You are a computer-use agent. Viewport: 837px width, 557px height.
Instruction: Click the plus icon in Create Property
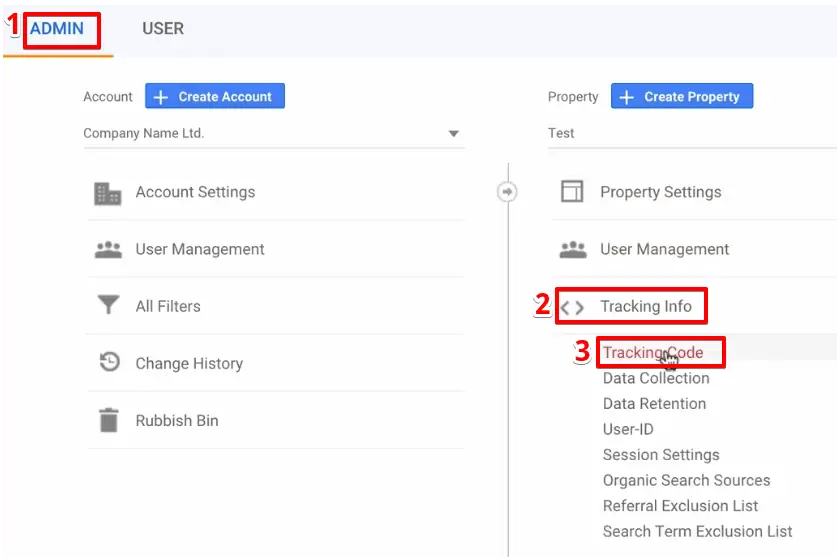[x=627, y=97]
